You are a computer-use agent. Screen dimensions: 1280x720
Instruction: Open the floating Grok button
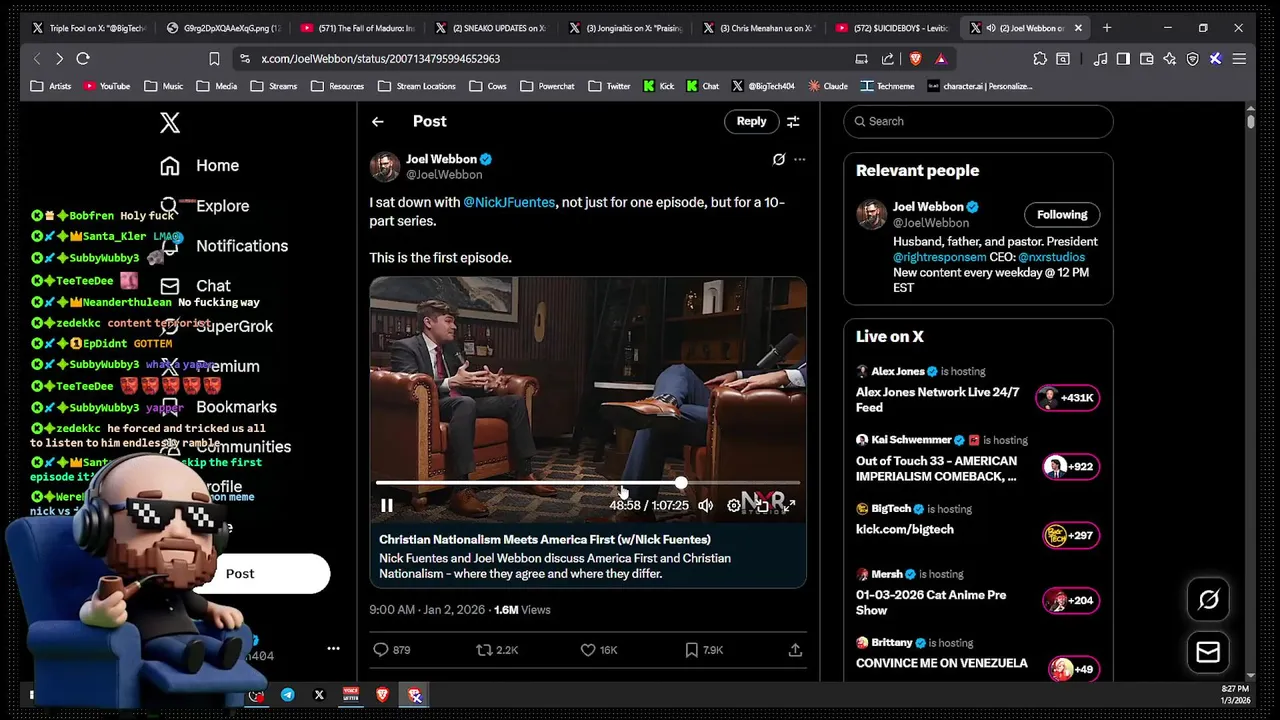[1208, 599]
